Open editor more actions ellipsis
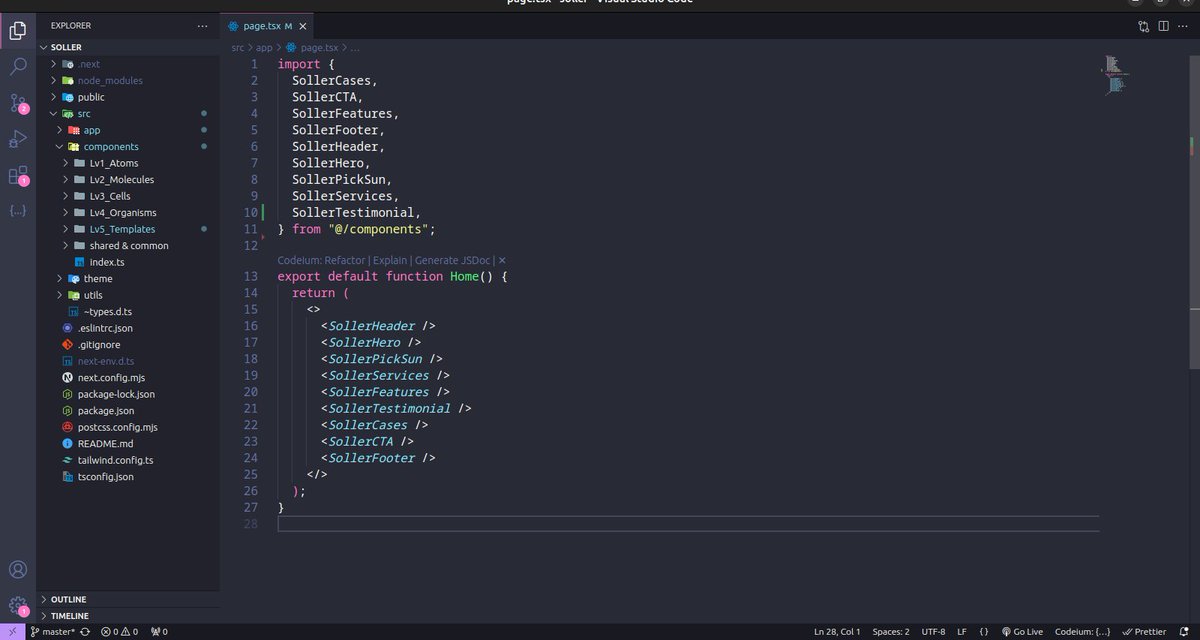The width and height of the screenshot is (1200, 640). pos(1183,27)
